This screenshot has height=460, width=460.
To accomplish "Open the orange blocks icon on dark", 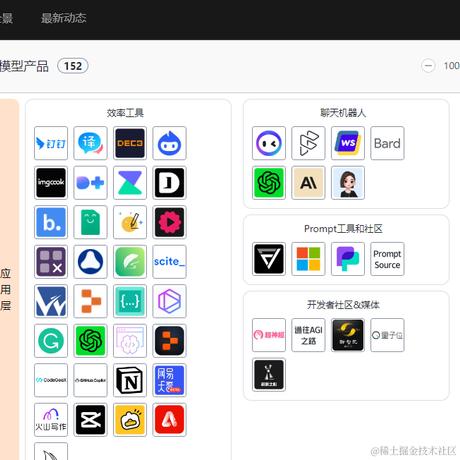I will (x=169, y=341).
